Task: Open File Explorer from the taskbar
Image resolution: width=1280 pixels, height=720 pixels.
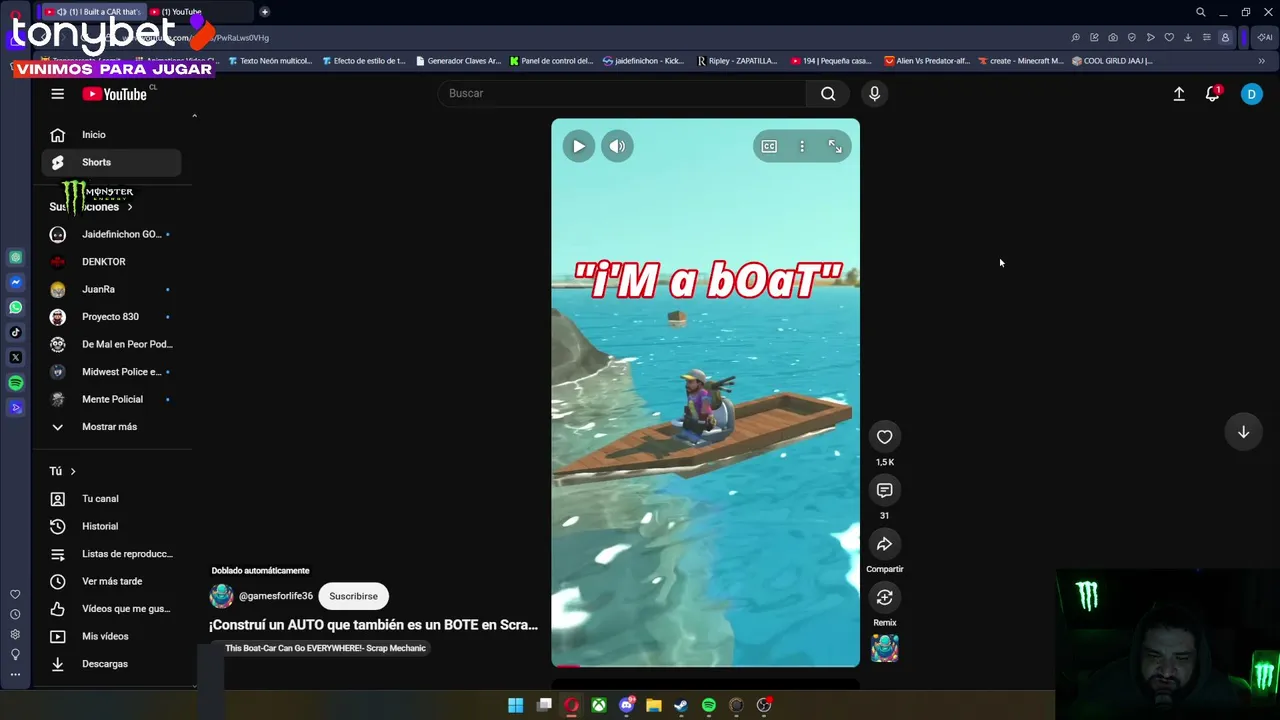Action: 654,705
